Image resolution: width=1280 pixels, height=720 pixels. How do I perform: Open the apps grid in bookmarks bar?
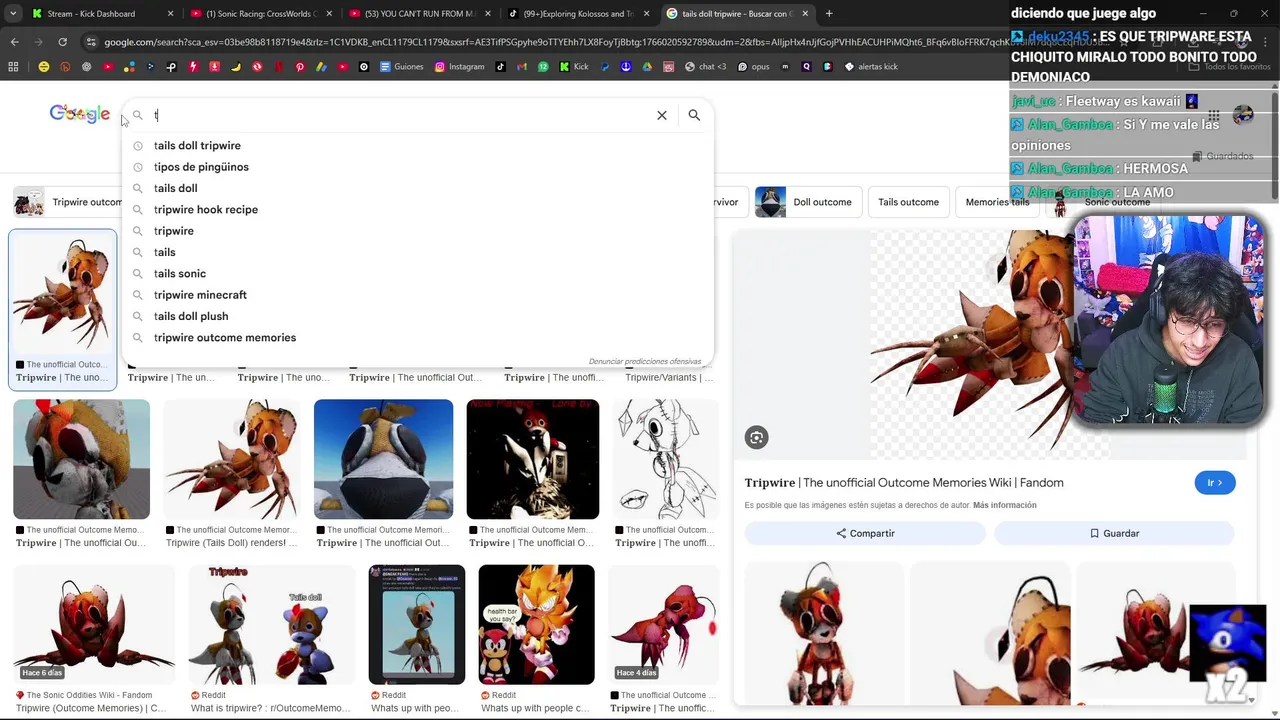click(x=13, y=67)
